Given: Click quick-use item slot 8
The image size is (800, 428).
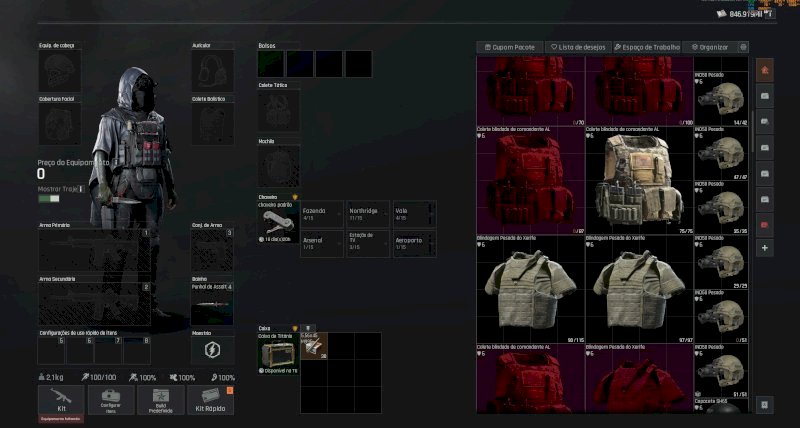Looking at the screenshot, I should click(x=137, y=350).
